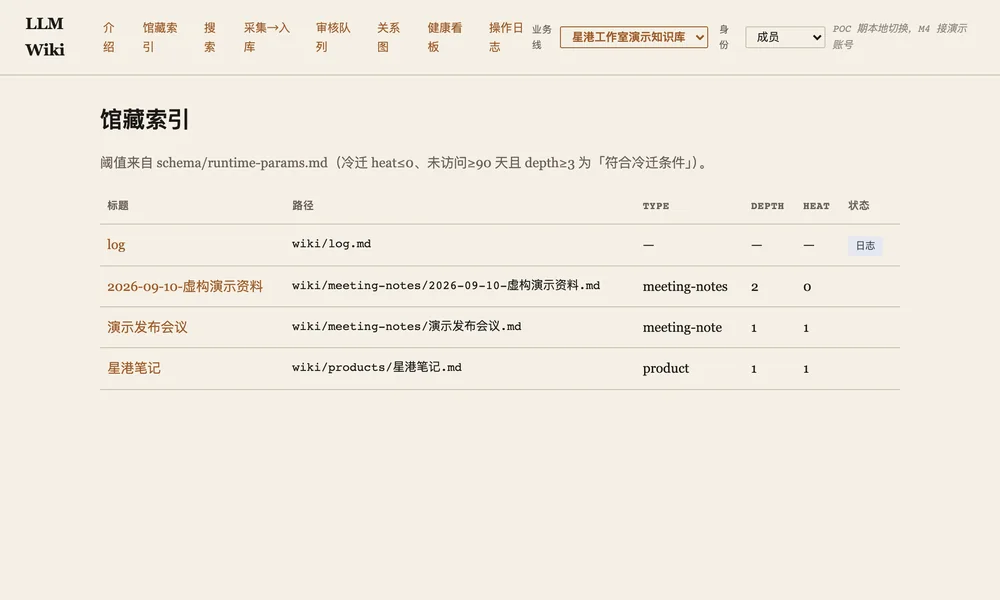Click depth value 2 in 虚构演示资料 row

(x=754, y=287)
